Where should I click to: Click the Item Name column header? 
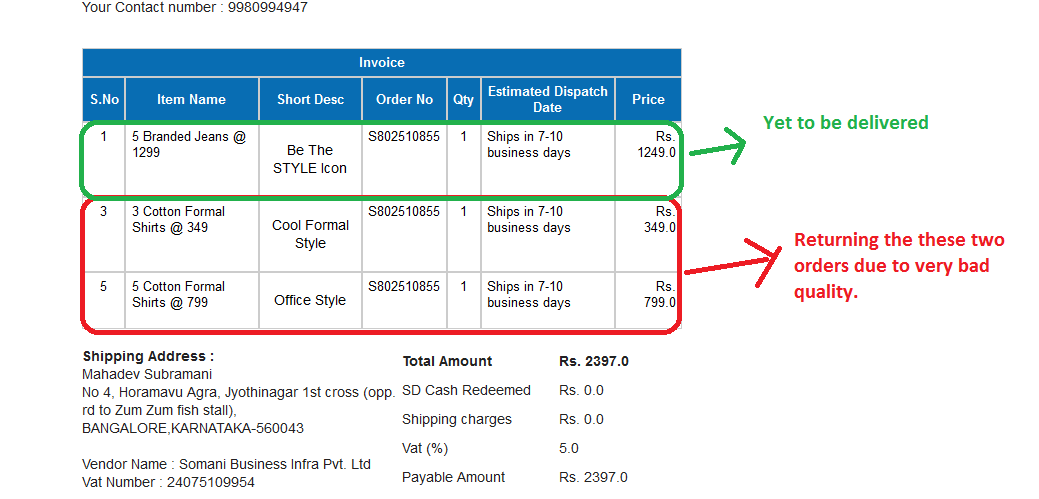click(191, 99)
